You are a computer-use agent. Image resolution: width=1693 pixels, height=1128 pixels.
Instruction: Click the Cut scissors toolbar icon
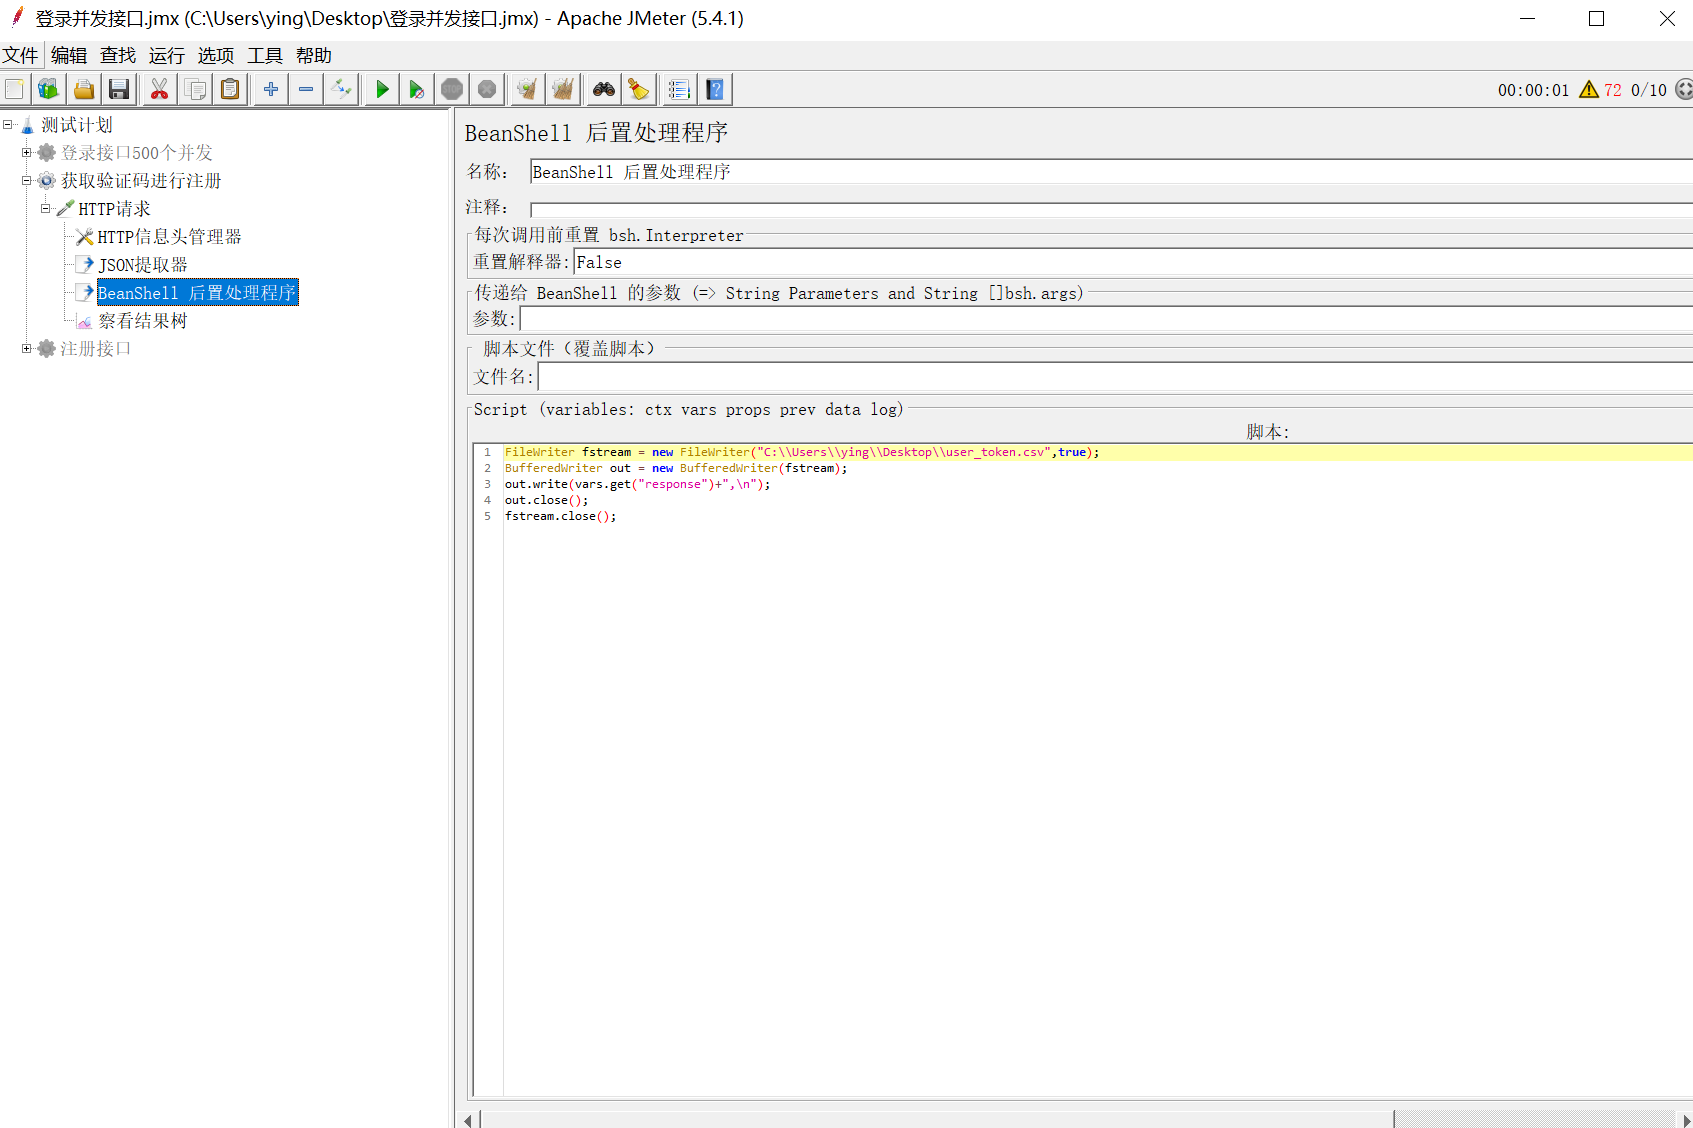(x=159, y=90)
